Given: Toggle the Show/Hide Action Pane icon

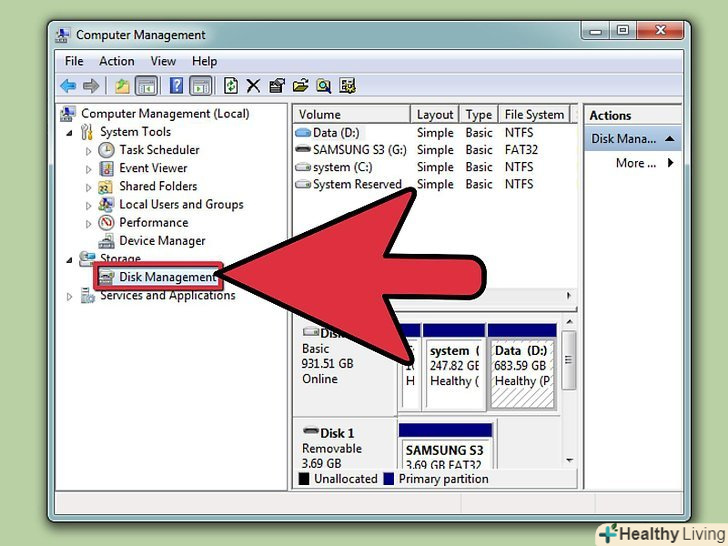Looking at the screenshot, I should [201, 86].
